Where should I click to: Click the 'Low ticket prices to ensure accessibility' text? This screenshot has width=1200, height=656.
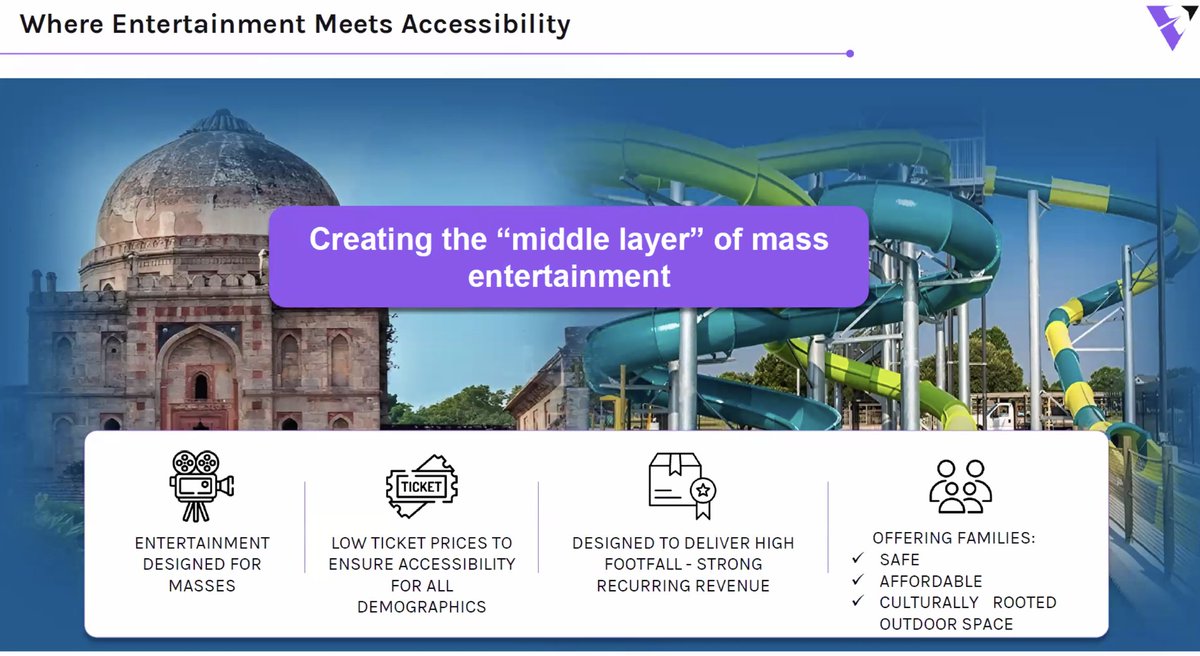point(422,575)
